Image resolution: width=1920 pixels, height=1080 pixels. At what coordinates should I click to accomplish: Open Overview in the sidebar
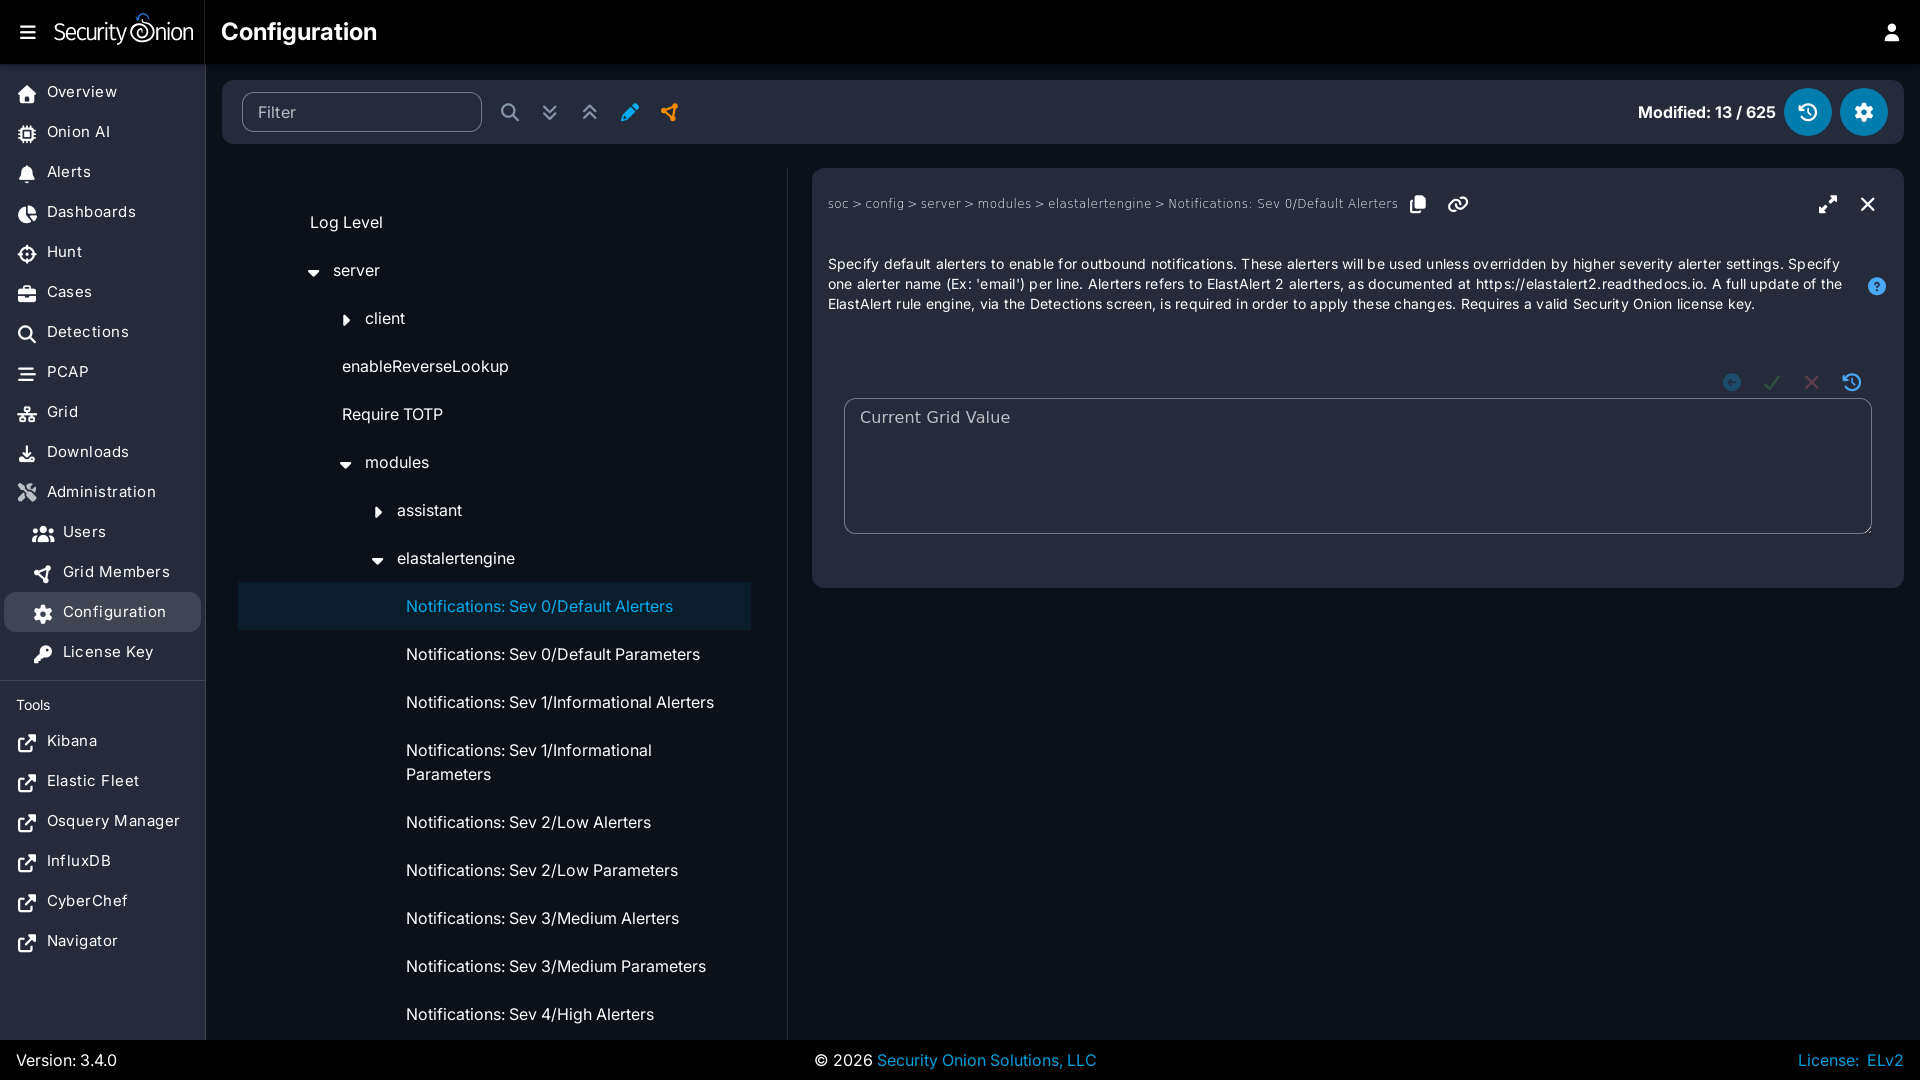click(x=102, y=92)
